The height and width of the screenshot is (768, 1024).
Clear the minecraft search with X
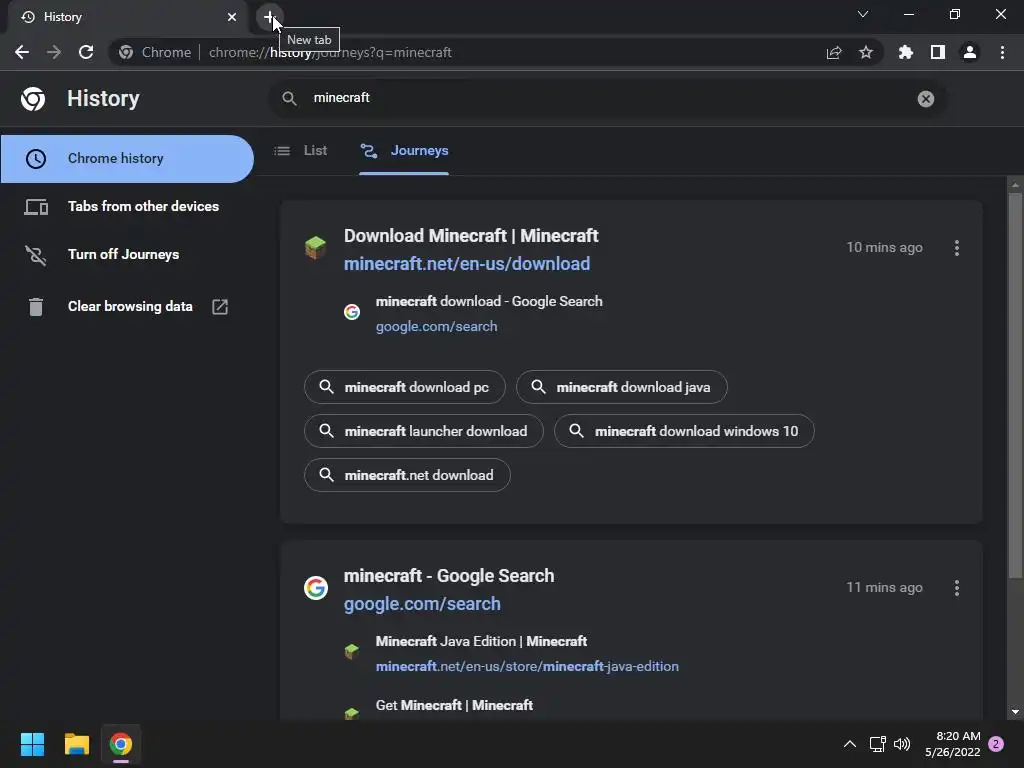(x=925, y=99)
